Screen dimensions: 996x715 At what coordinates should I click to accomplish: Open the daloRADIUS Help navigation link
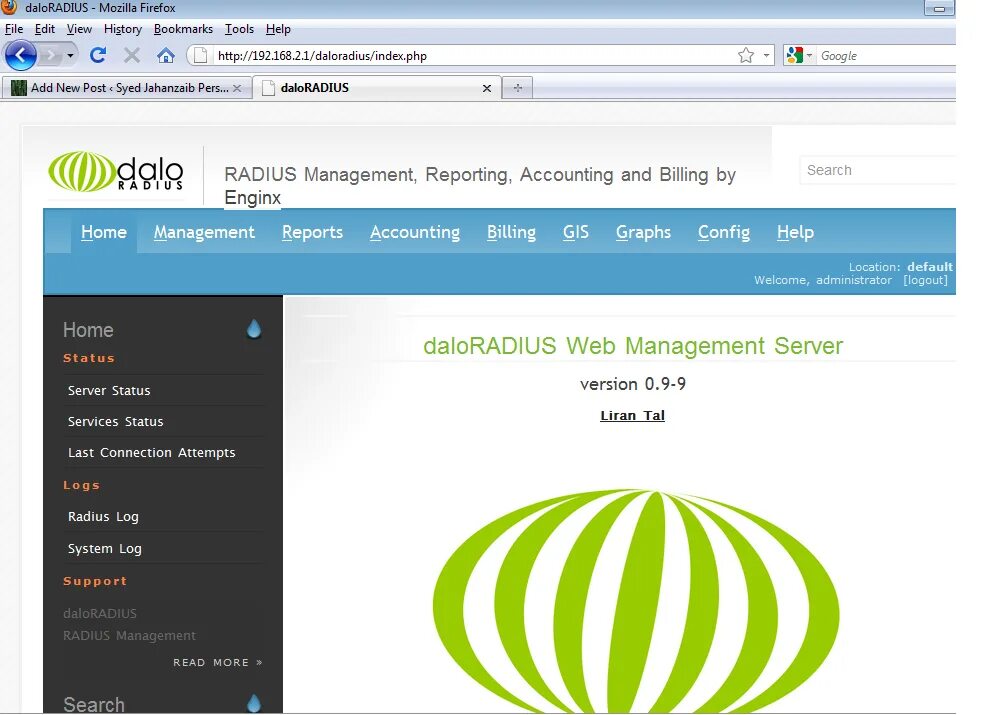795,232
